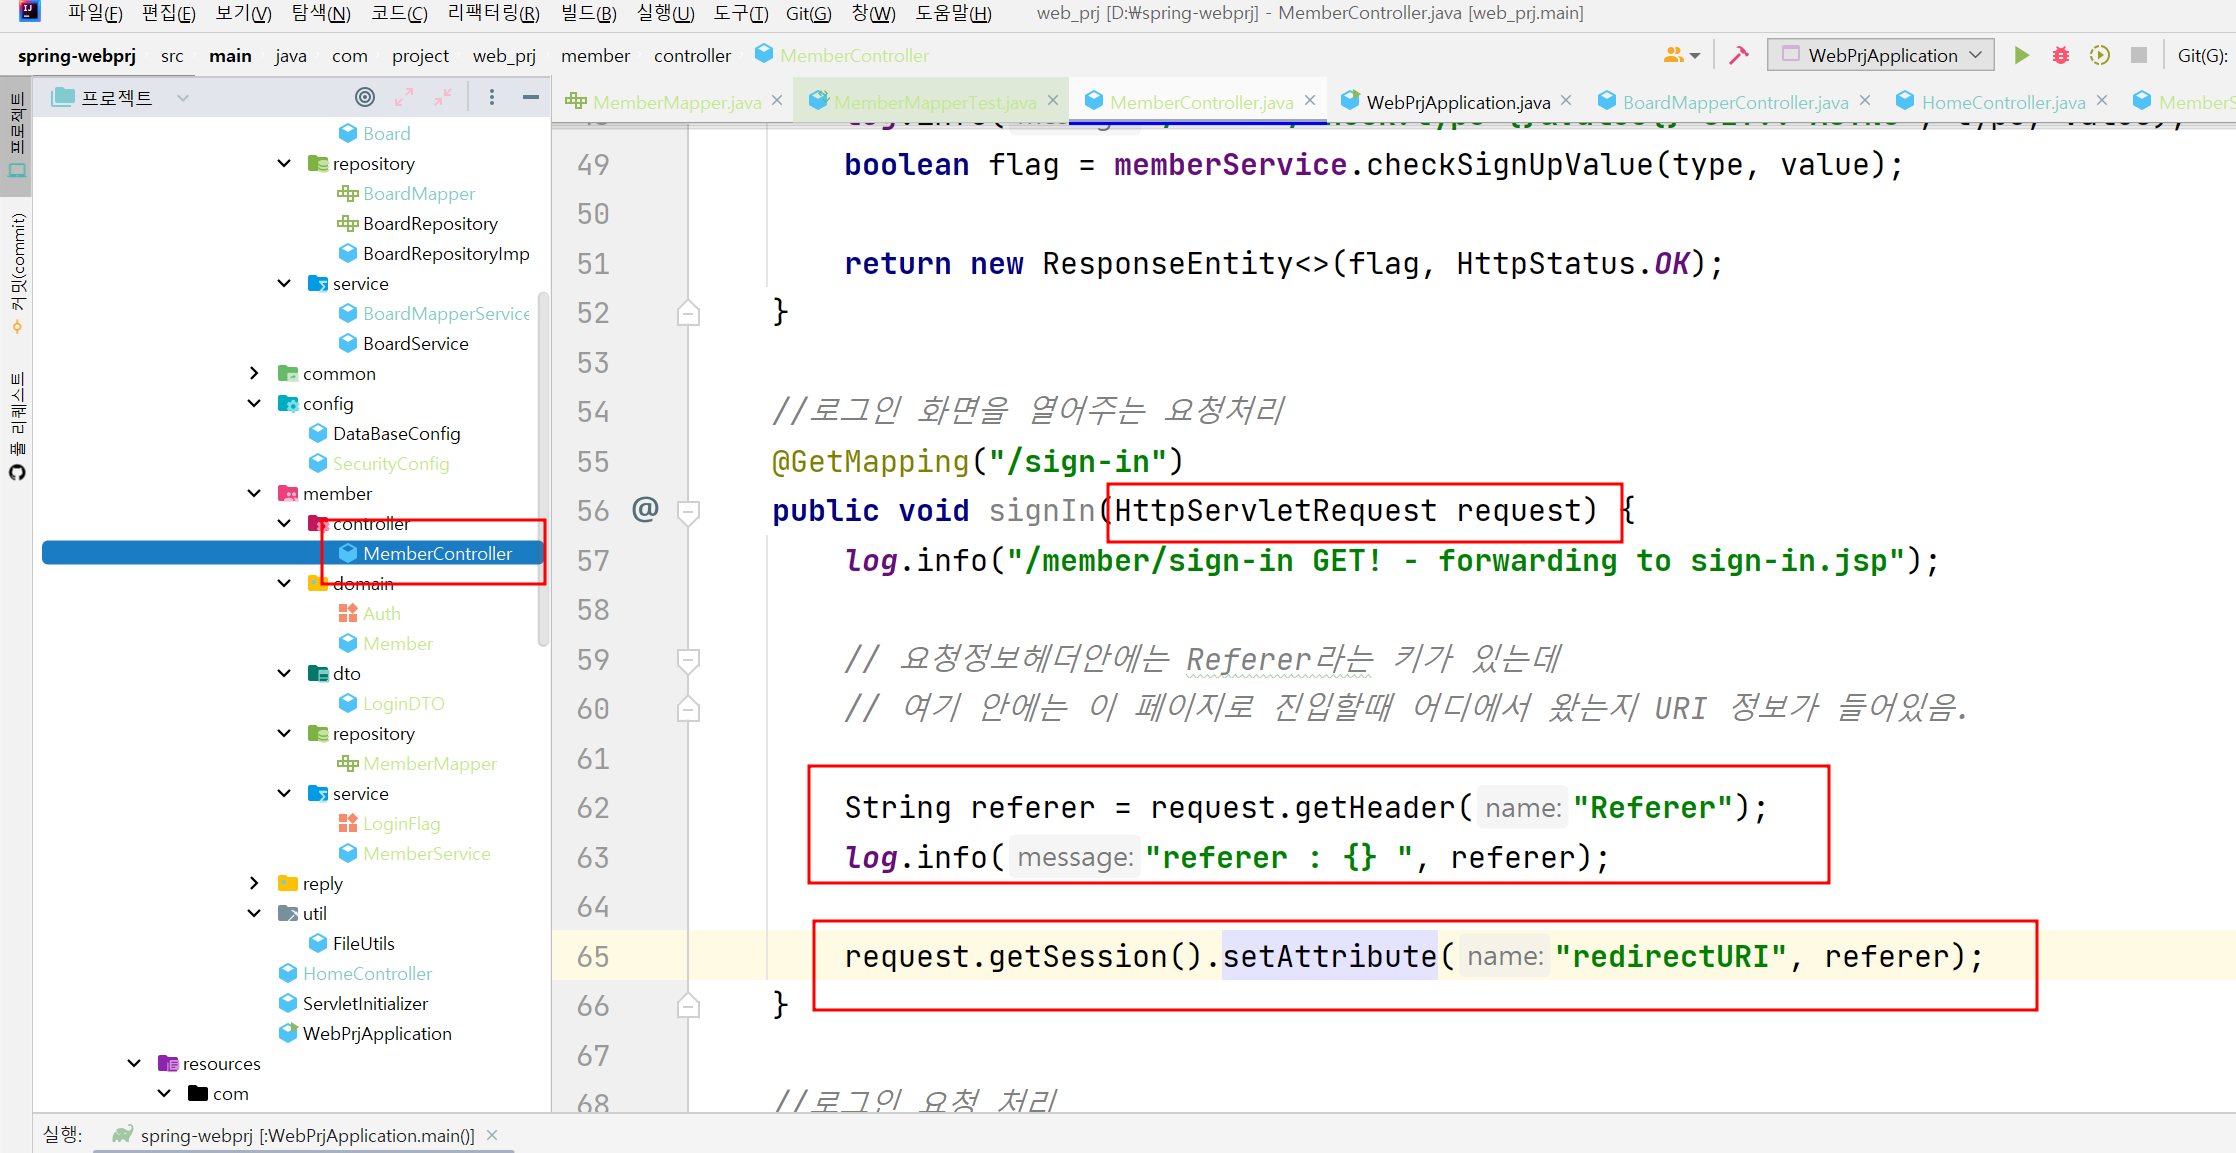Open the 파일(F) menu
Viewport: 2236px width, 1153px height.
click(x=95, y=13)
